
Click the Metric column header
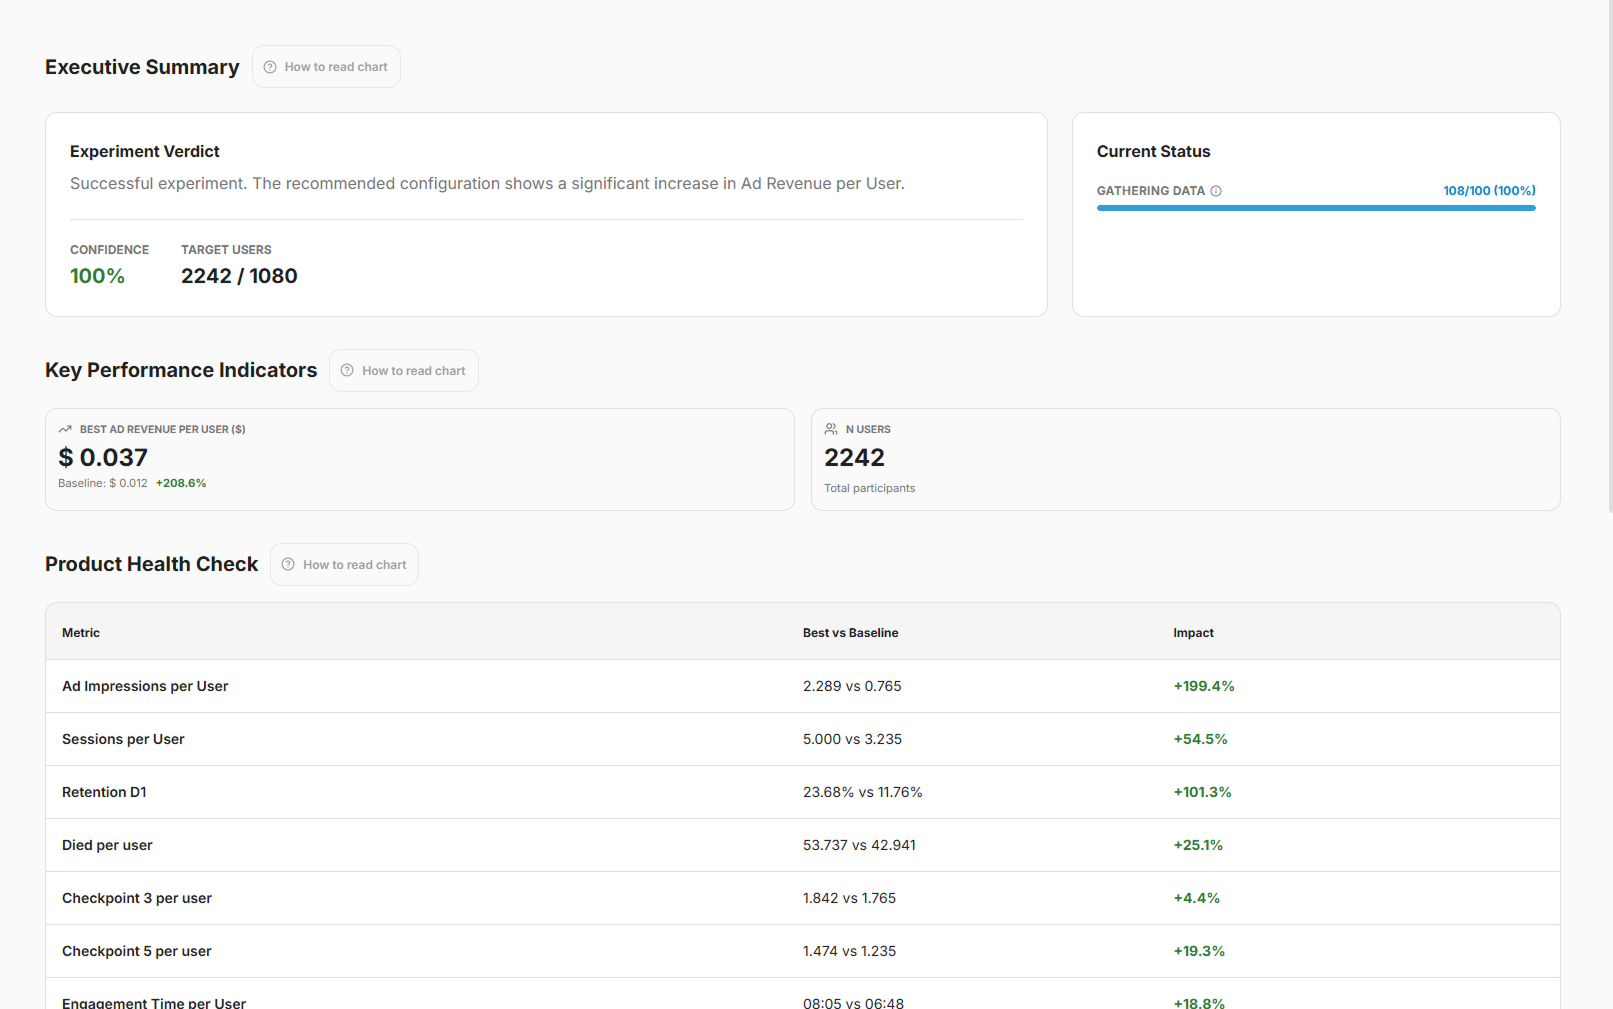pos(81,633)
